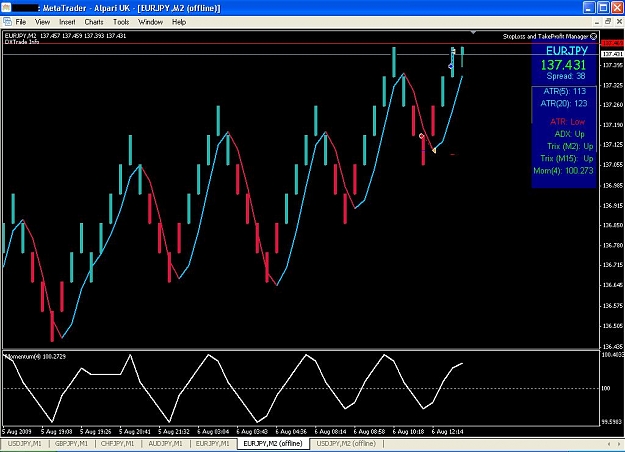Switch to the USDJPY,M2 (offline) tab
Screen dimensions: 625x452
pos(346,443)
